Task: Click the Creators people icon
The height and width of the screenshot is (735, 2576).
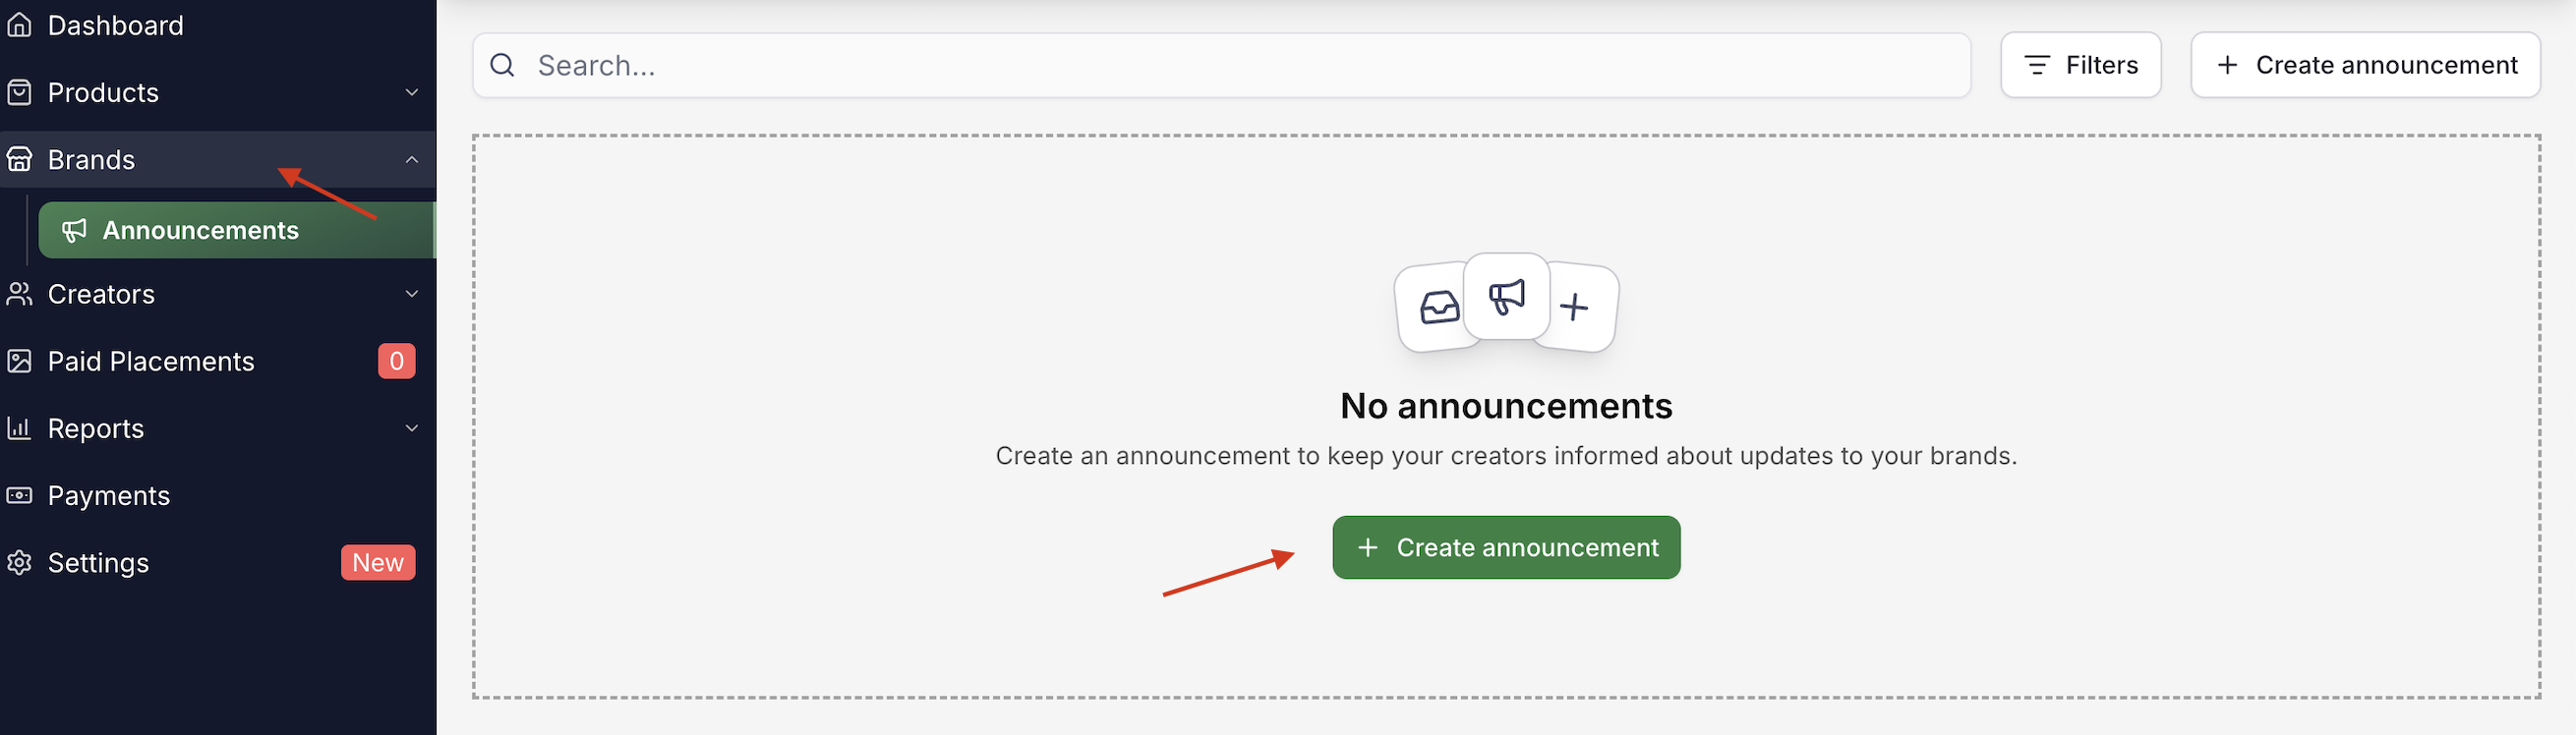Action: point(19,294)
